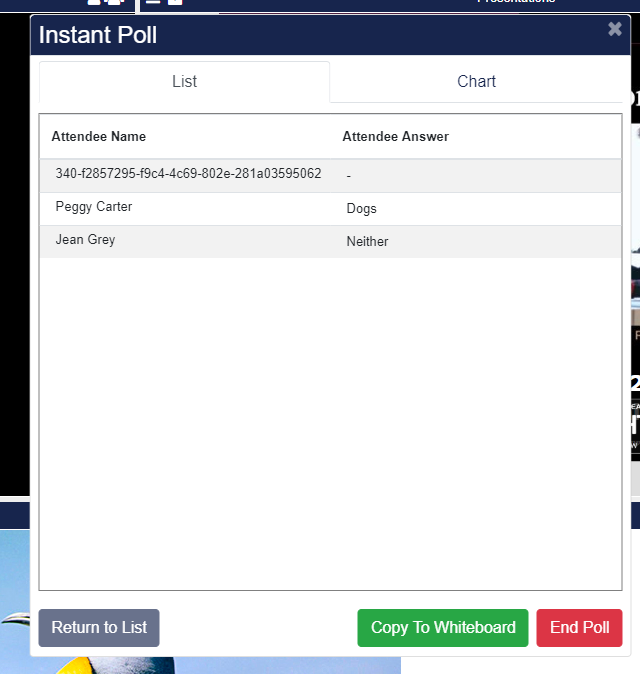Click the Neither answer cell
The width and height of the screenshot is (640, 674).
tap(367, 242)
